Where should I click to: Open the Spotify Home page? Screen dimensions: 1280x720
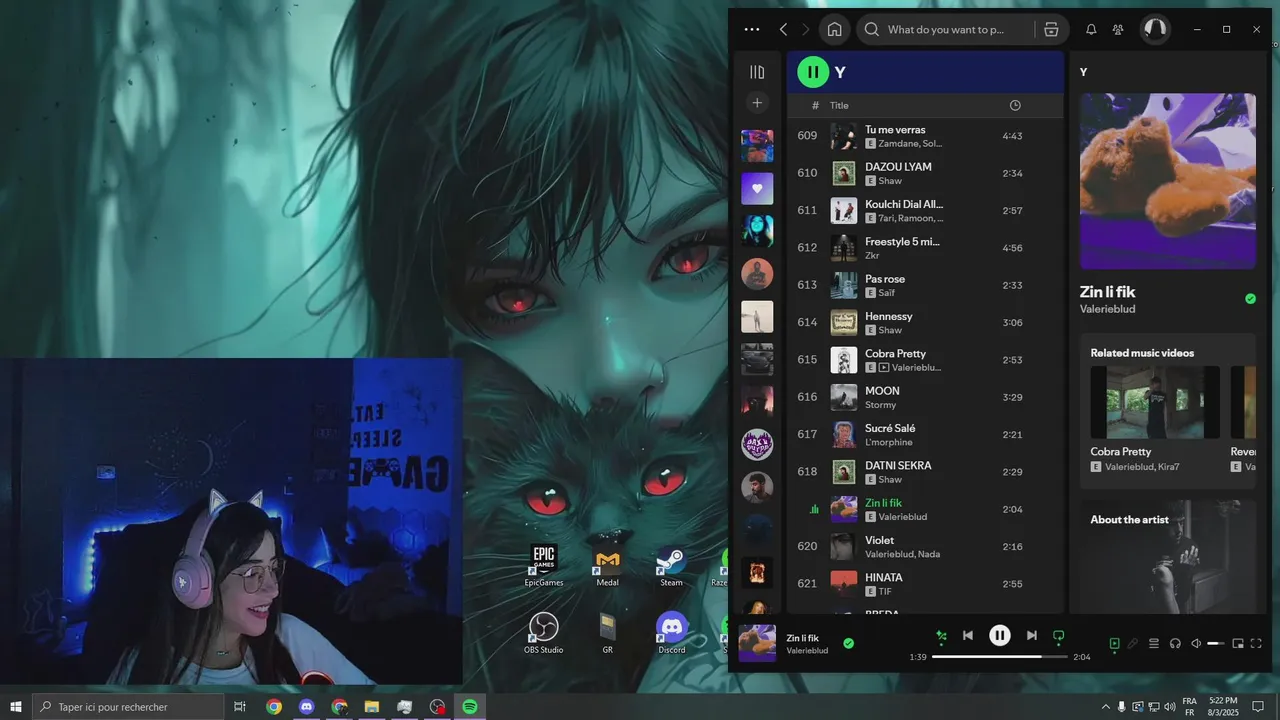coord(834,29)
